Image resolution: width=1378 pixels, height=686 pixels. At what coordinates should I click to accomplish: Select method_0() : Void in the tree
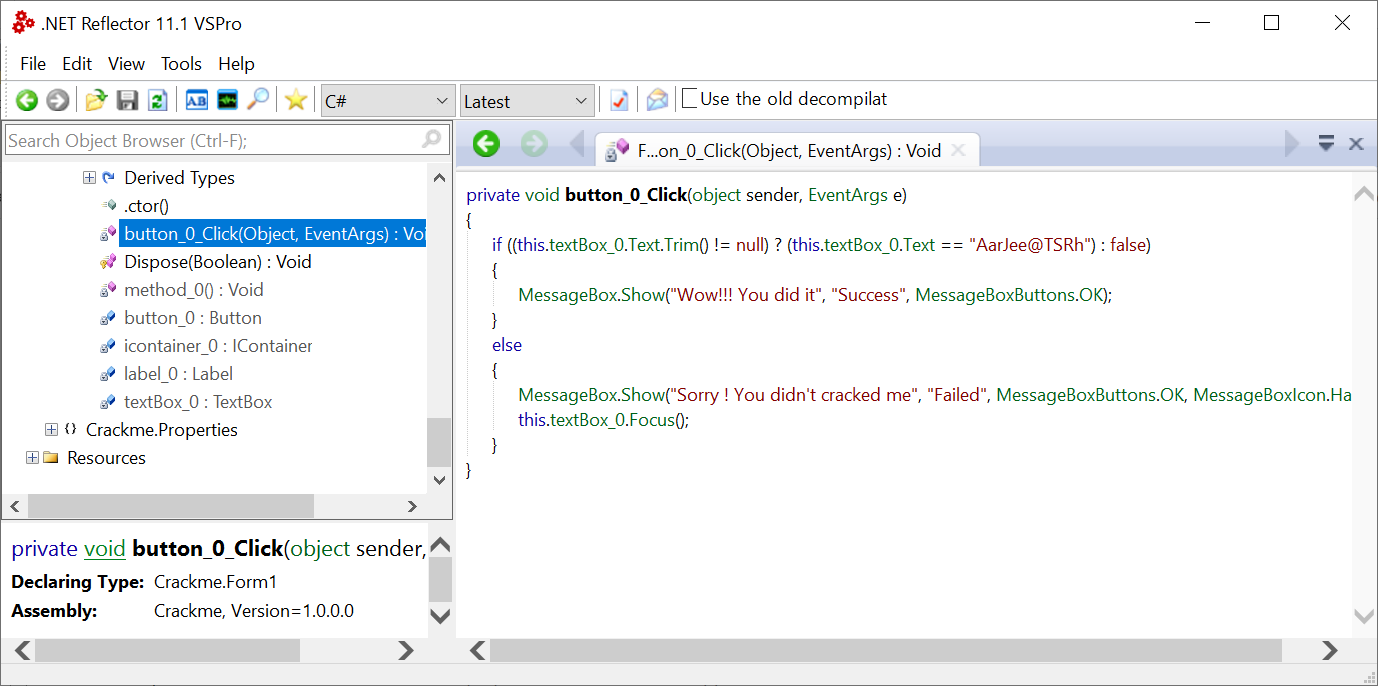(193, 290)
